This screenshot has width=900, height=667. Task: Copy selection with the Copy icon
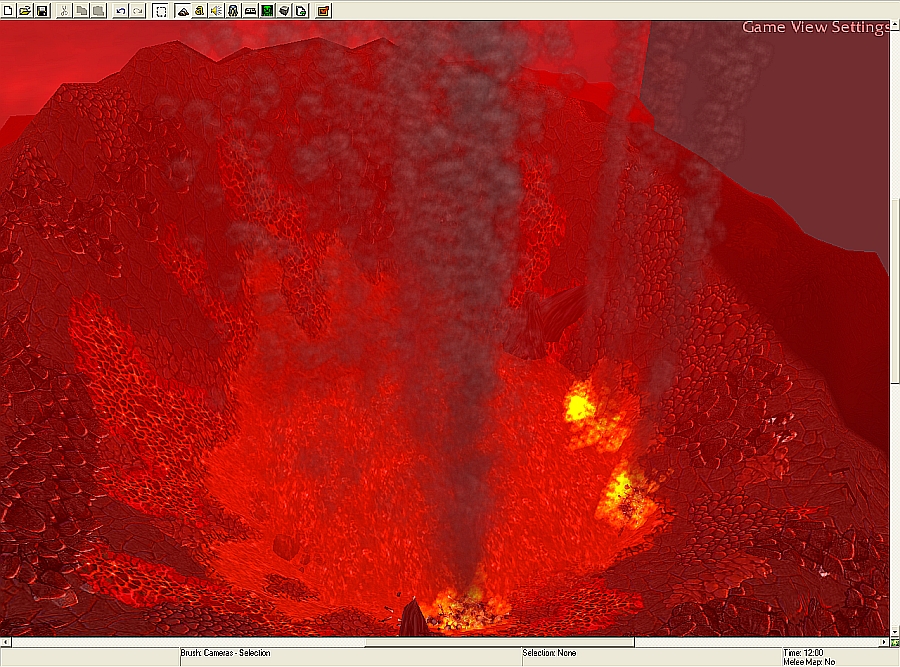[82, 10]
